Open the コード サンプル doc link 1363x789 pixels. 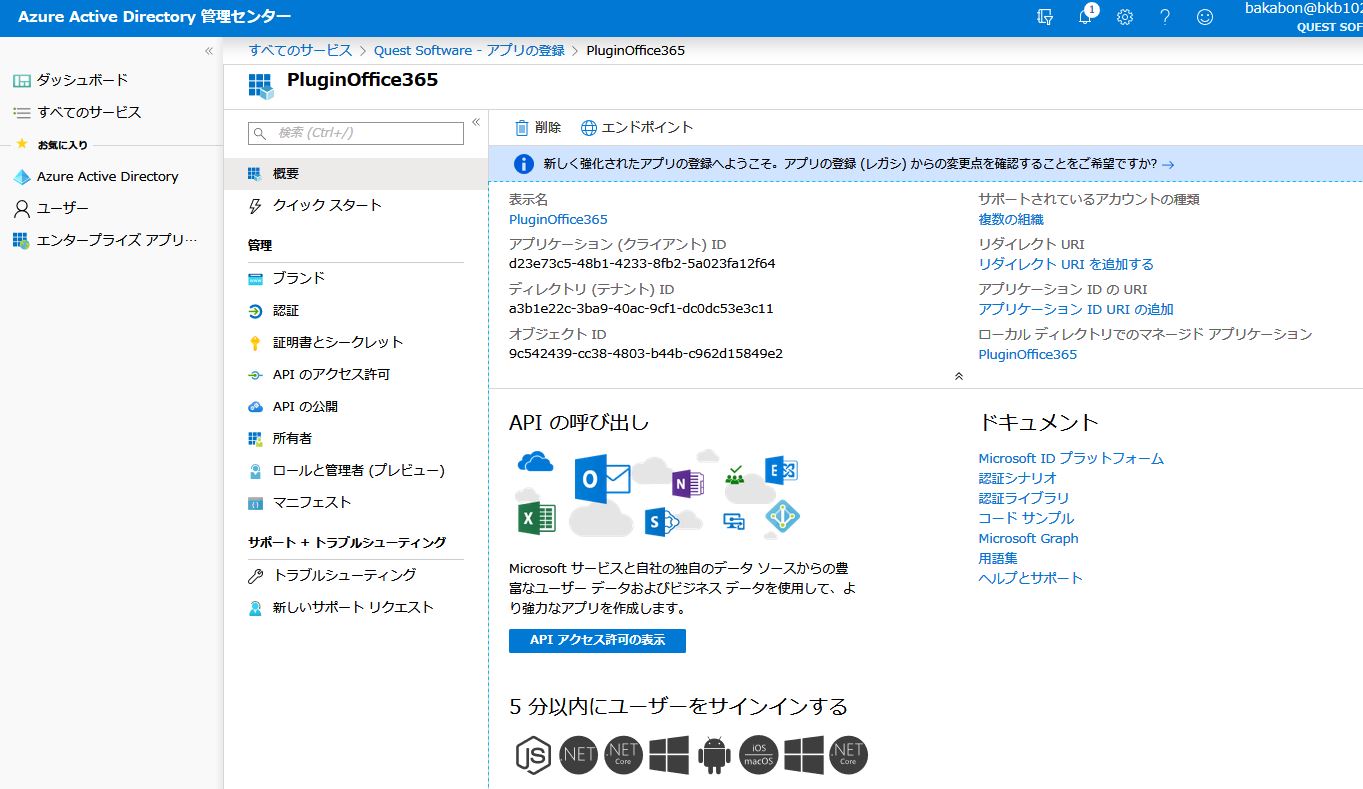click(1026, 518)
